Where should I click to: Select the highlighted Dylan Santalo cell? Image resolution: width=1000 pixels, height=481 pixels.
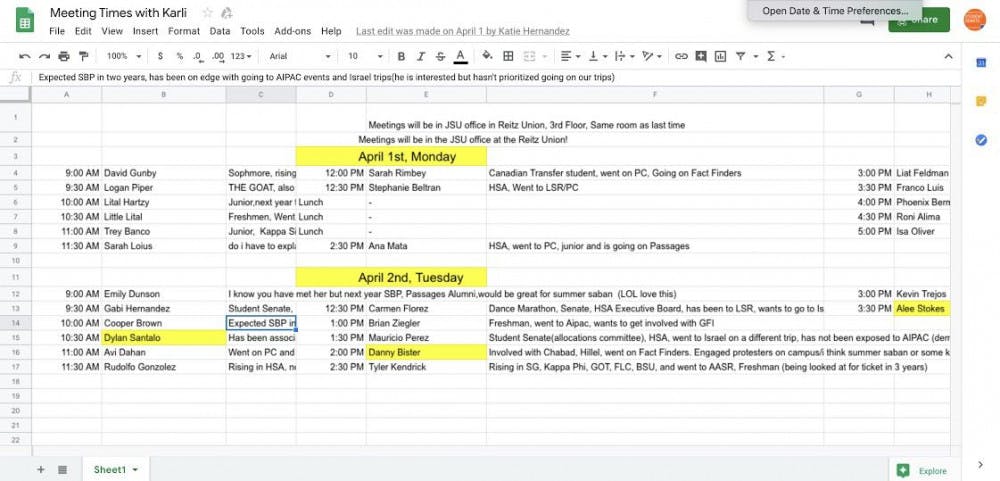click(163, 337)
